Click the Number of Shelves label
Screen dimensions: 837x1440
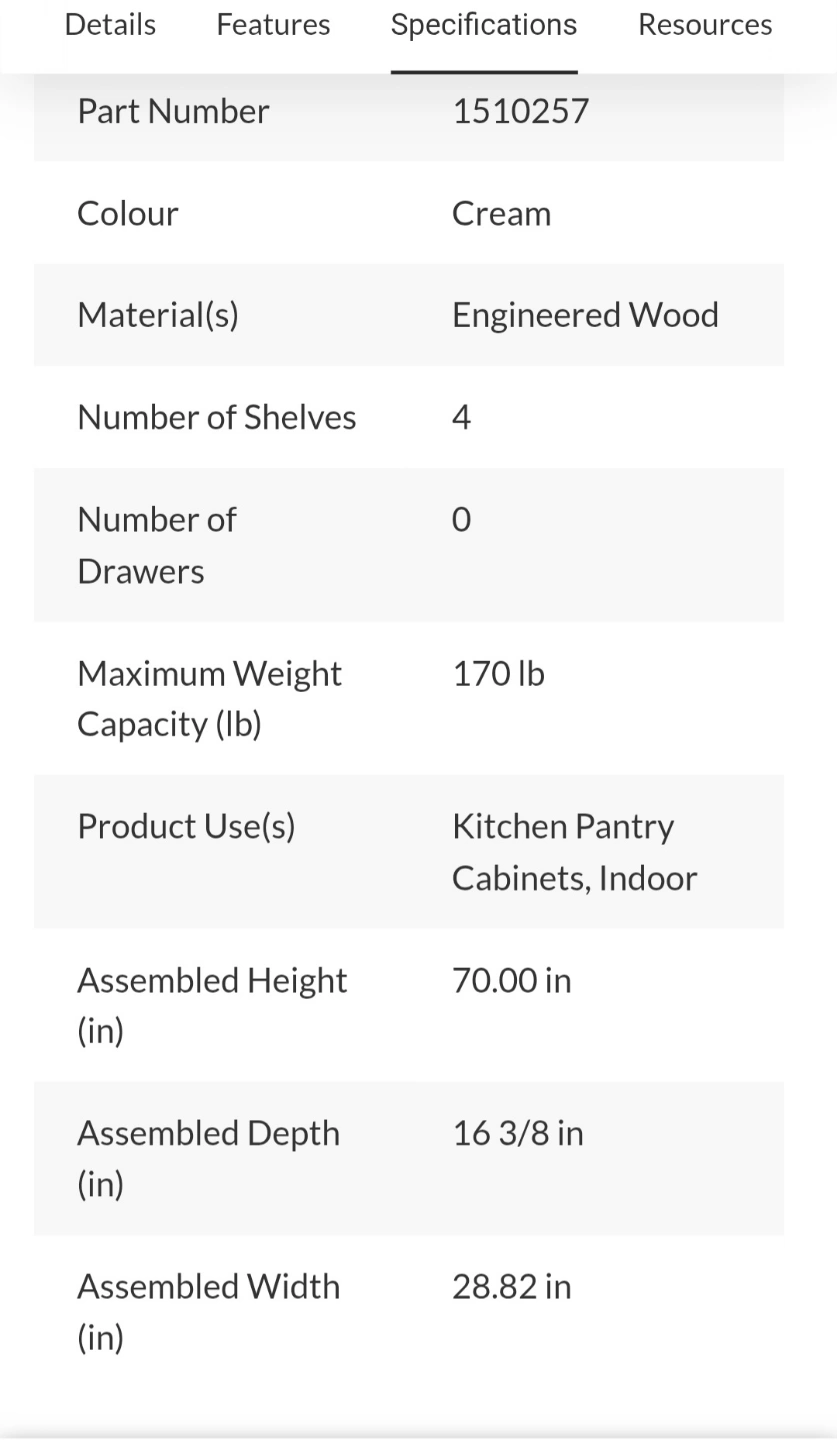[217, 417]
